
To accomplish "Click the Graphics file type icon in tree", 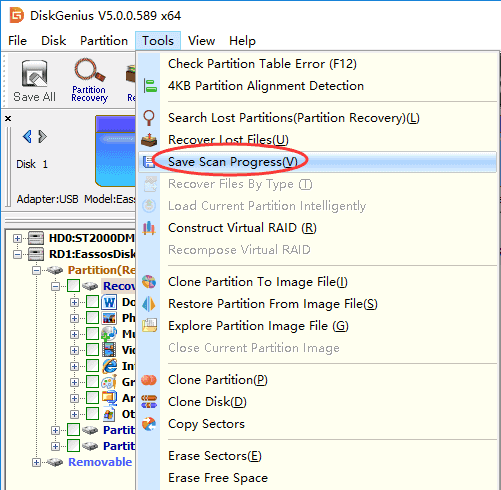I will [109, 382].
